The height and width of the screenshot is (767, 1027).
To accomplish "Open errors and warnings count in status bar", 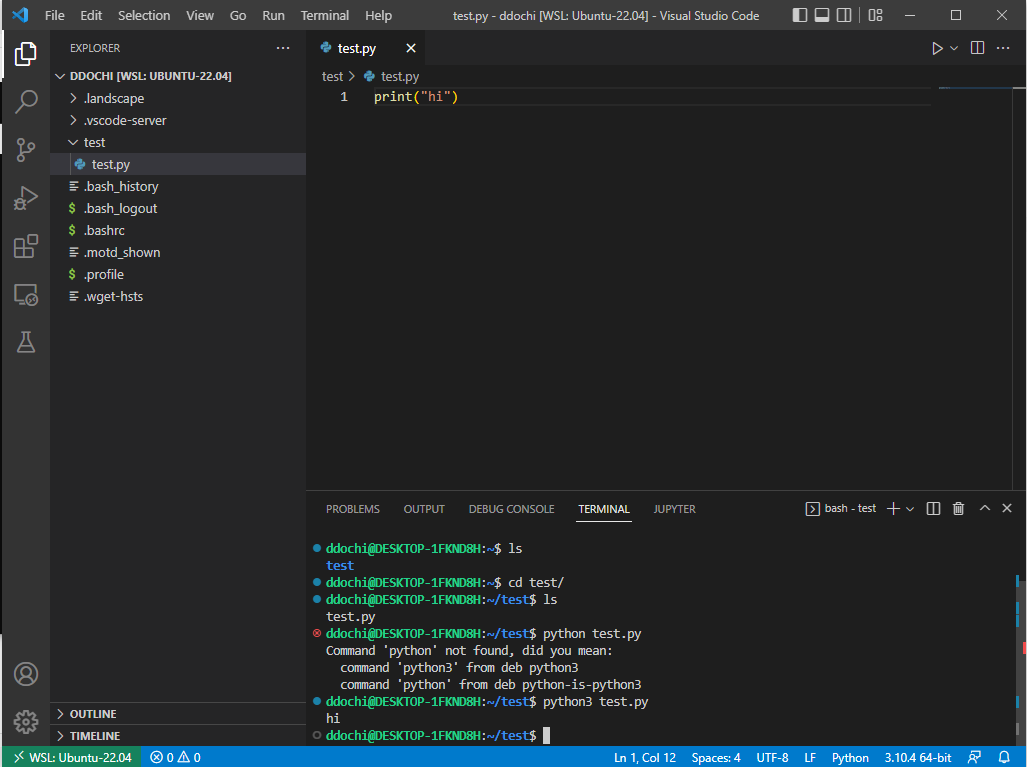I will (x=176, y=757).
